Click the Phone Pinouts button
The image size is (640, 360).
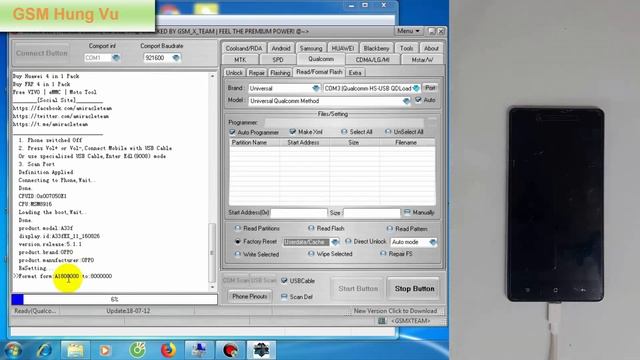tap(249, 296)
